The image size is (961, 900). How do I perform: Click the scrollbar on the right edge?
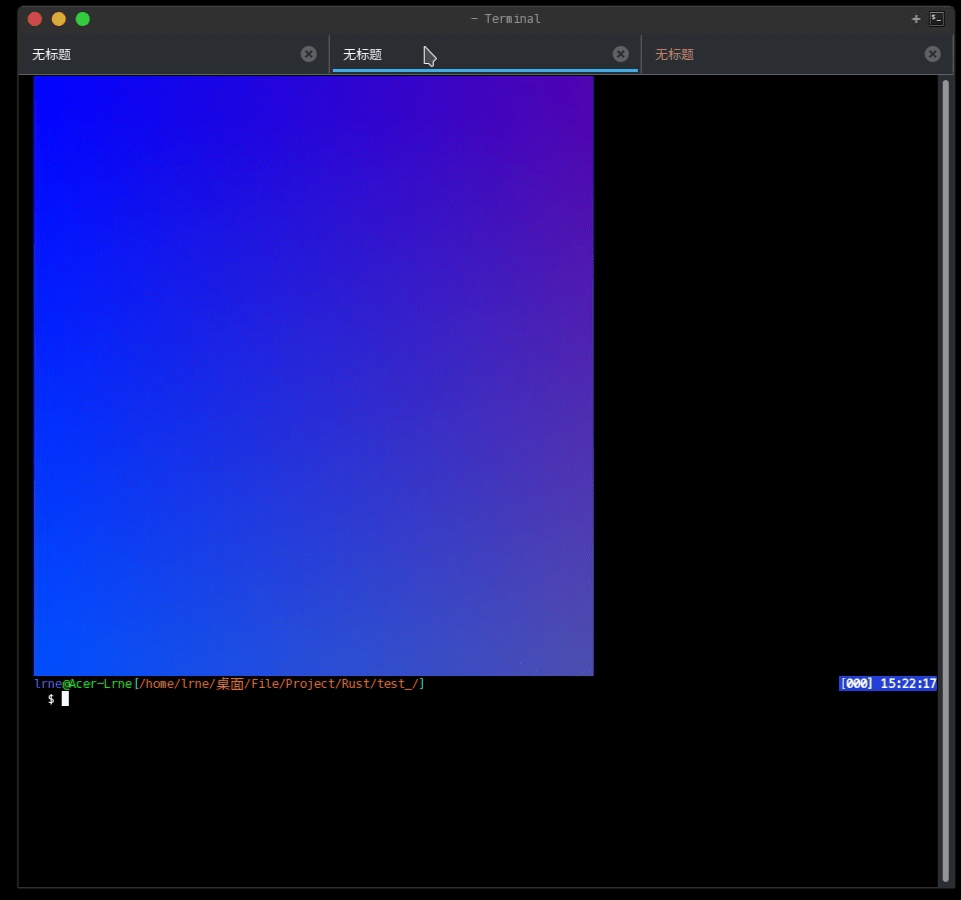[945, 400]
